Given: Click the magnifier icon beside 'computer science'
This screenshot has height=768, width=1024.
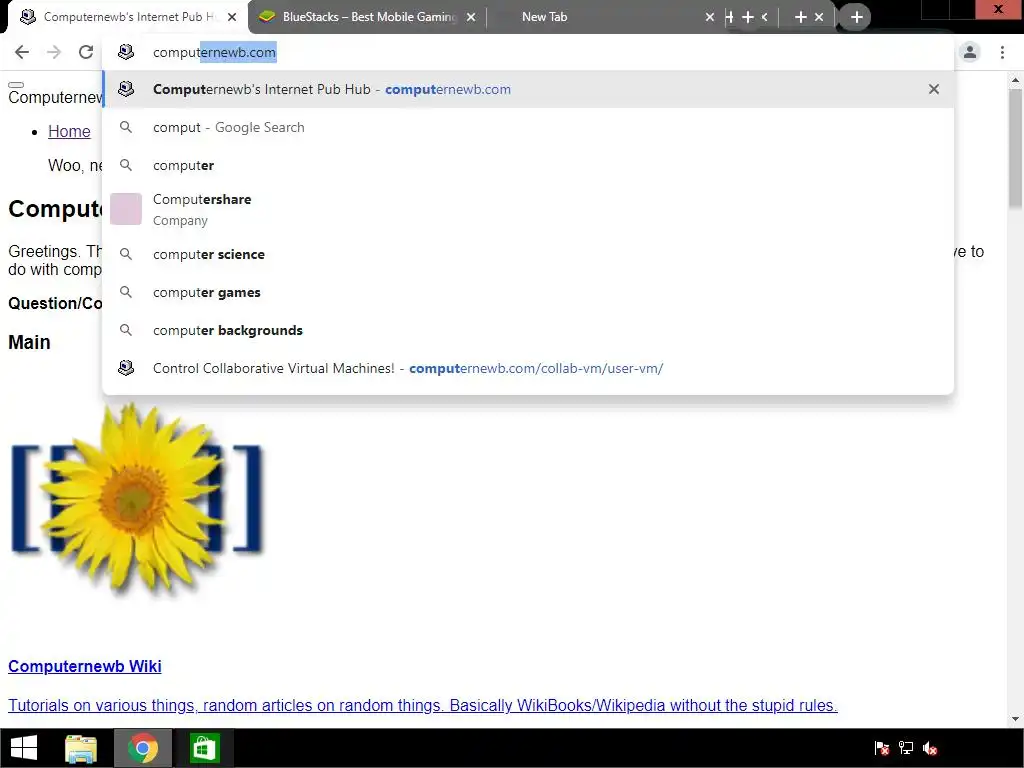Looking at the screenshot, I should click(126, 254).
